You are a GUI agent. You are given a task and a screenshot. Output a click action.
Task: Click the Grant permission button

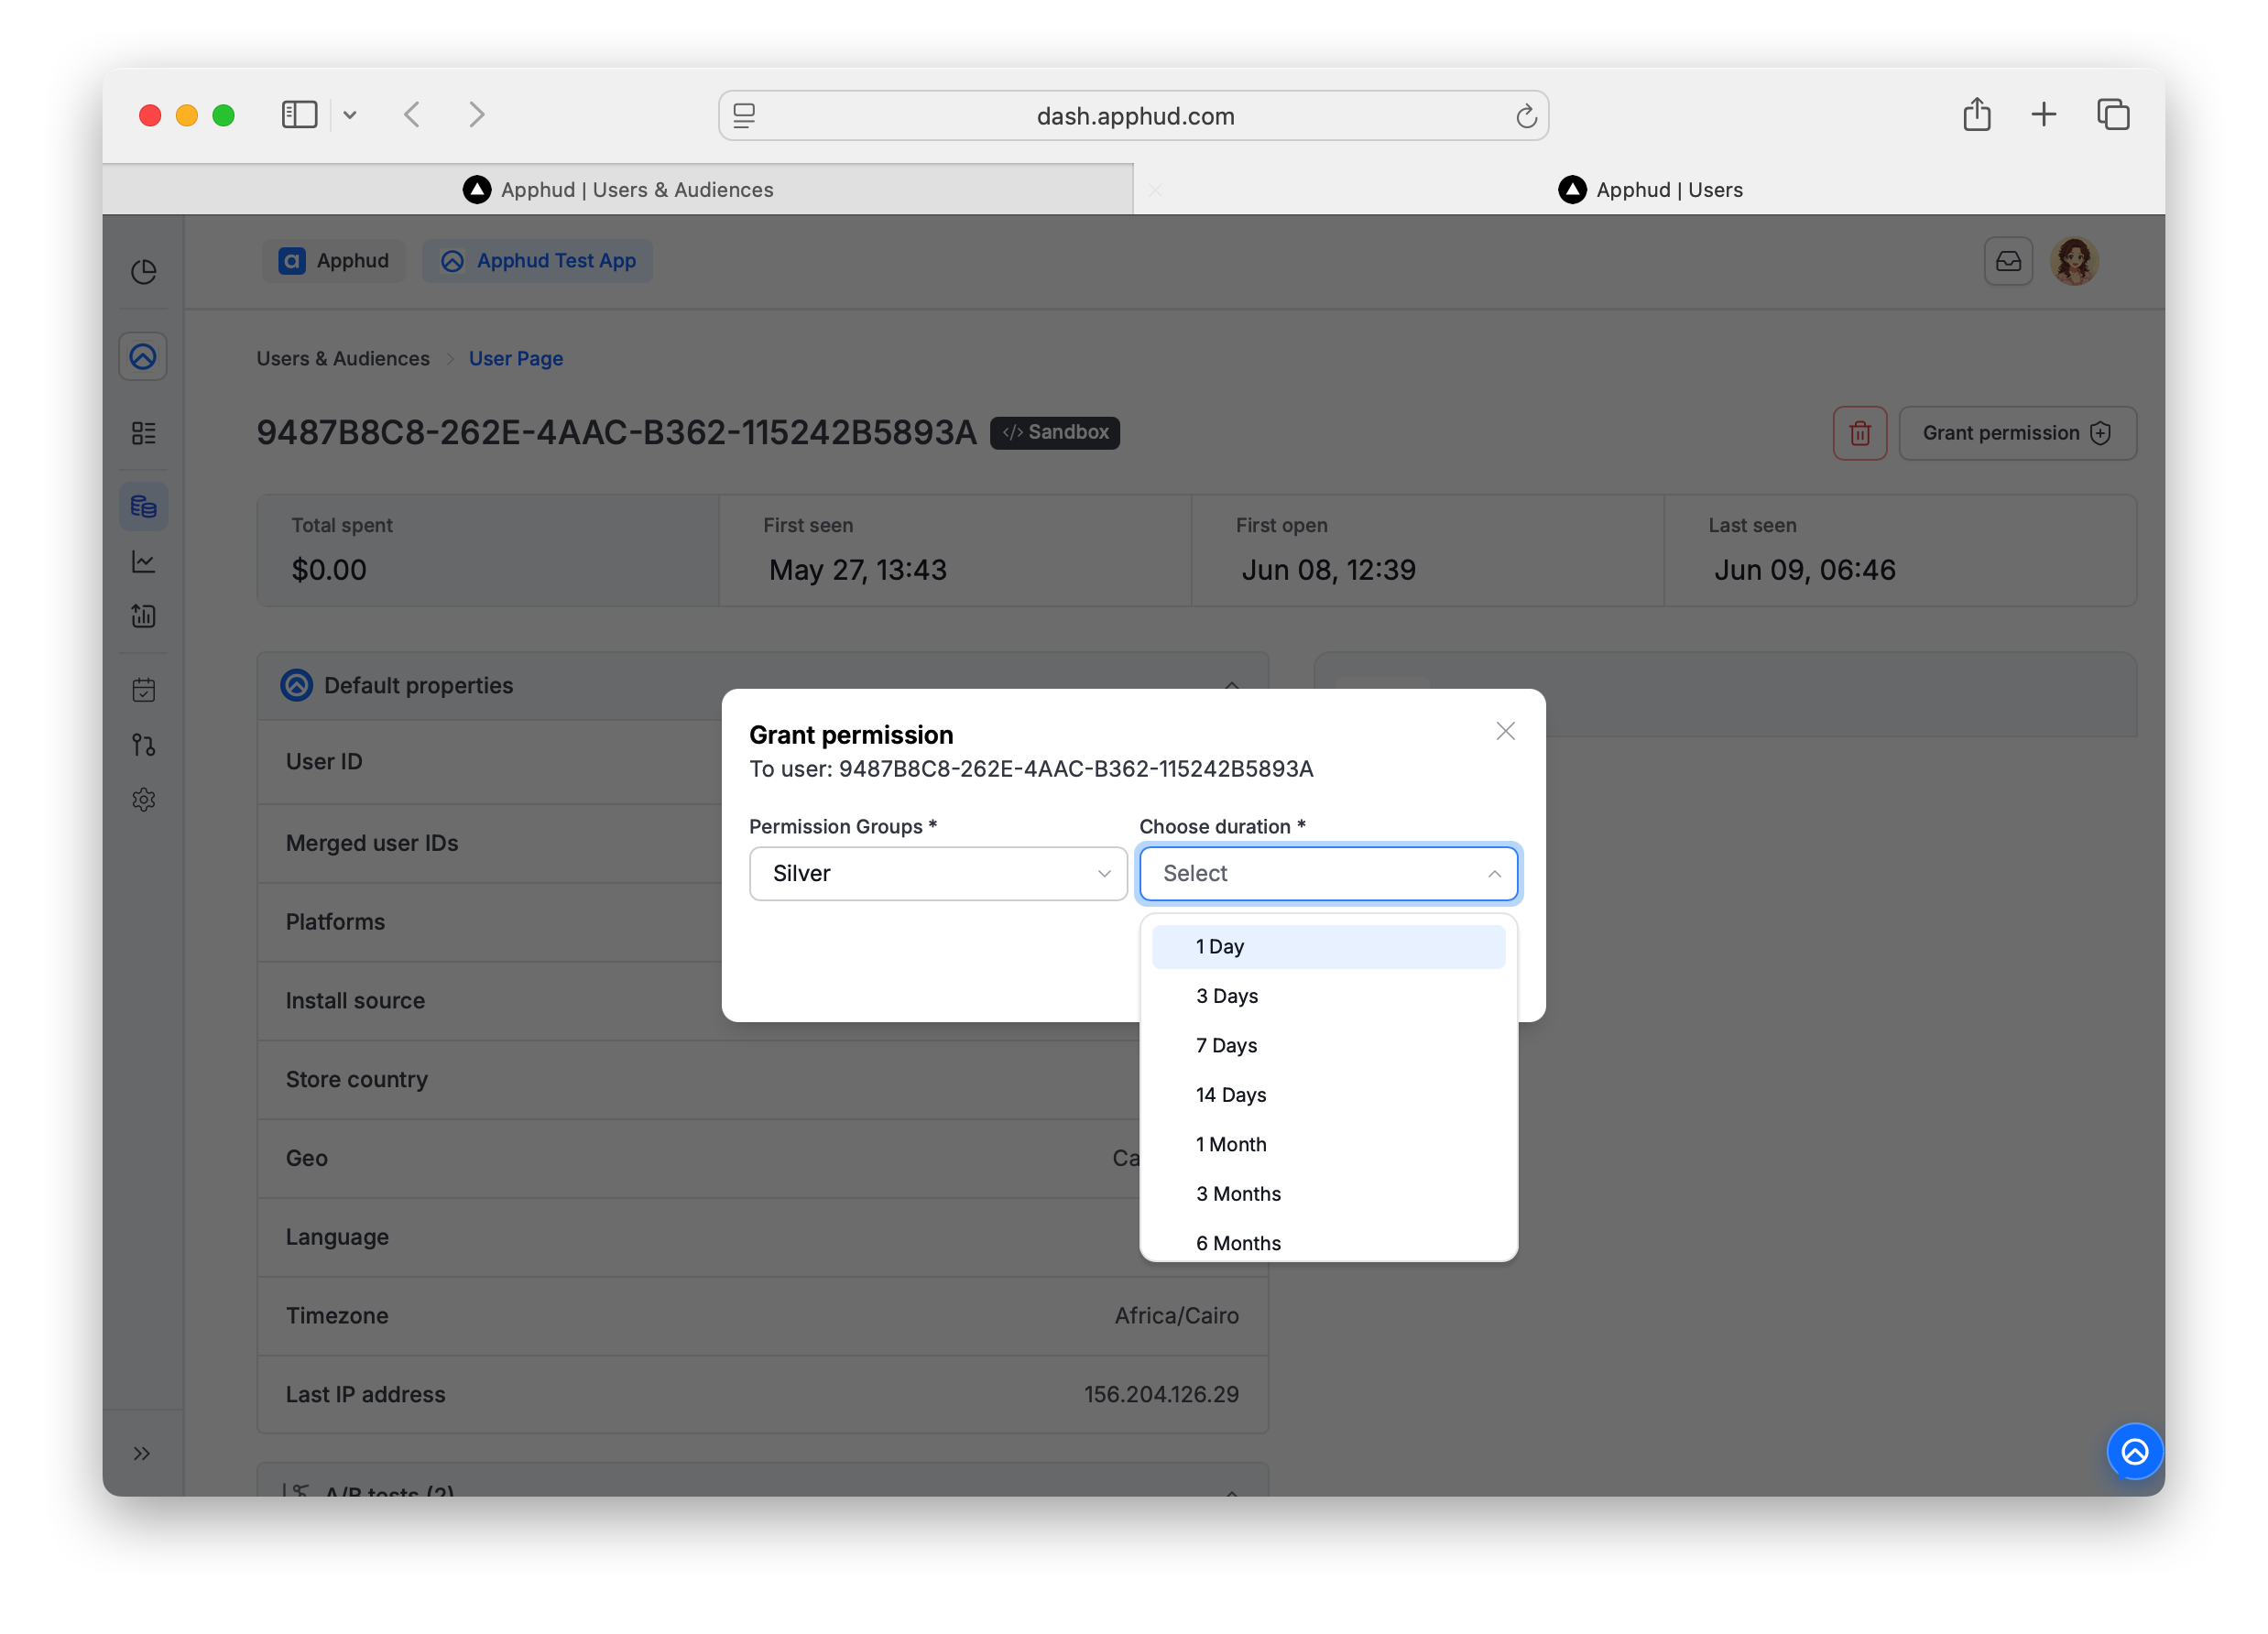point(2017,433)
